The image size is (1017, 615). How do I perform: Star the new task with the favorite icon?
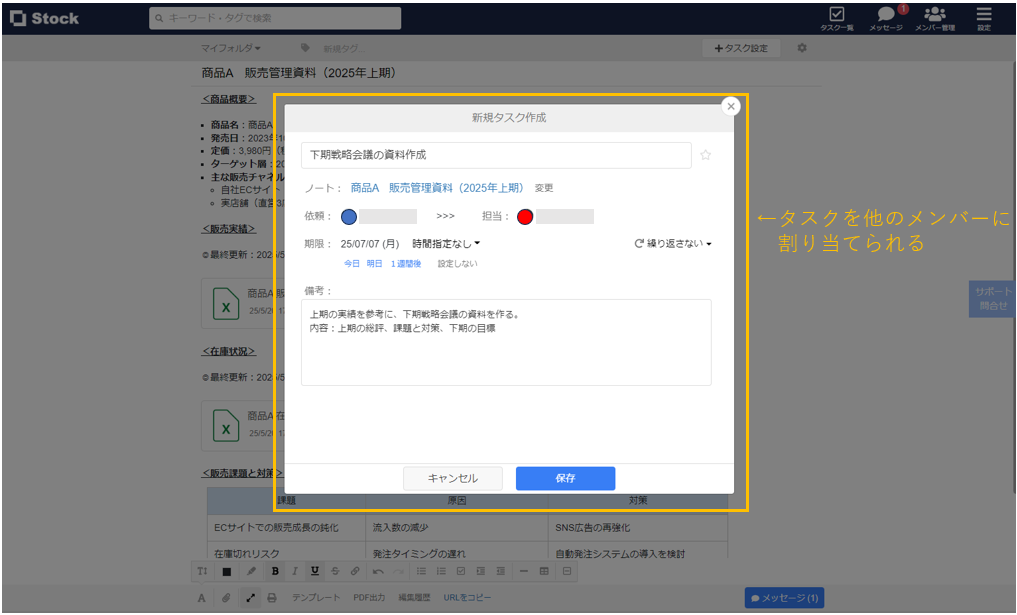[706, 155]
